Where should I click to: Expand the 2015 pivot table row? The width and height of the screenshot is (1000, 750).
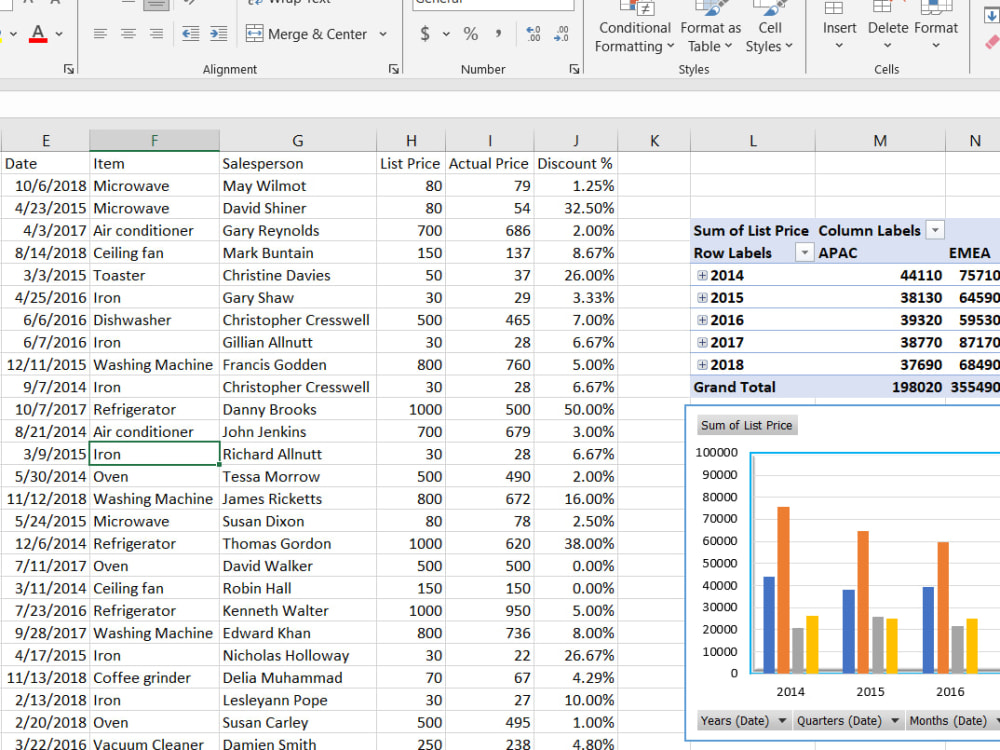(x=702, y=298)
